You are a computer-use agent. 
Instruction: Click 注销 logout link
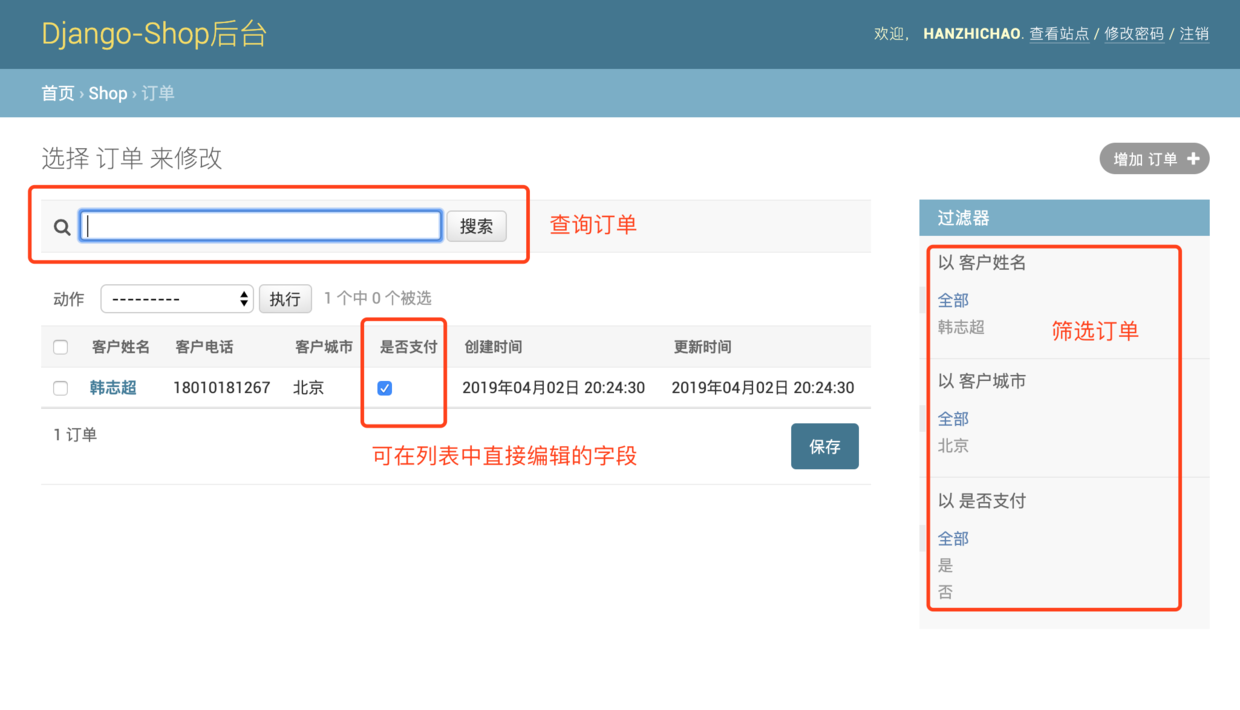[x=1195, y=34]
